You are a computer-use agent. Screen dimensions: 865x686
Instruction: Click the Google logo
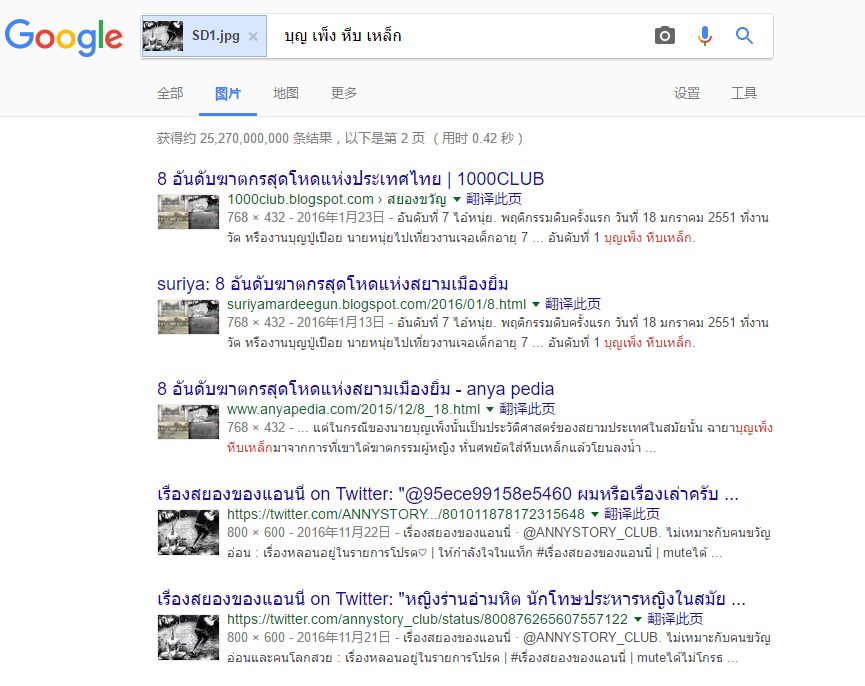click(63, 37)
